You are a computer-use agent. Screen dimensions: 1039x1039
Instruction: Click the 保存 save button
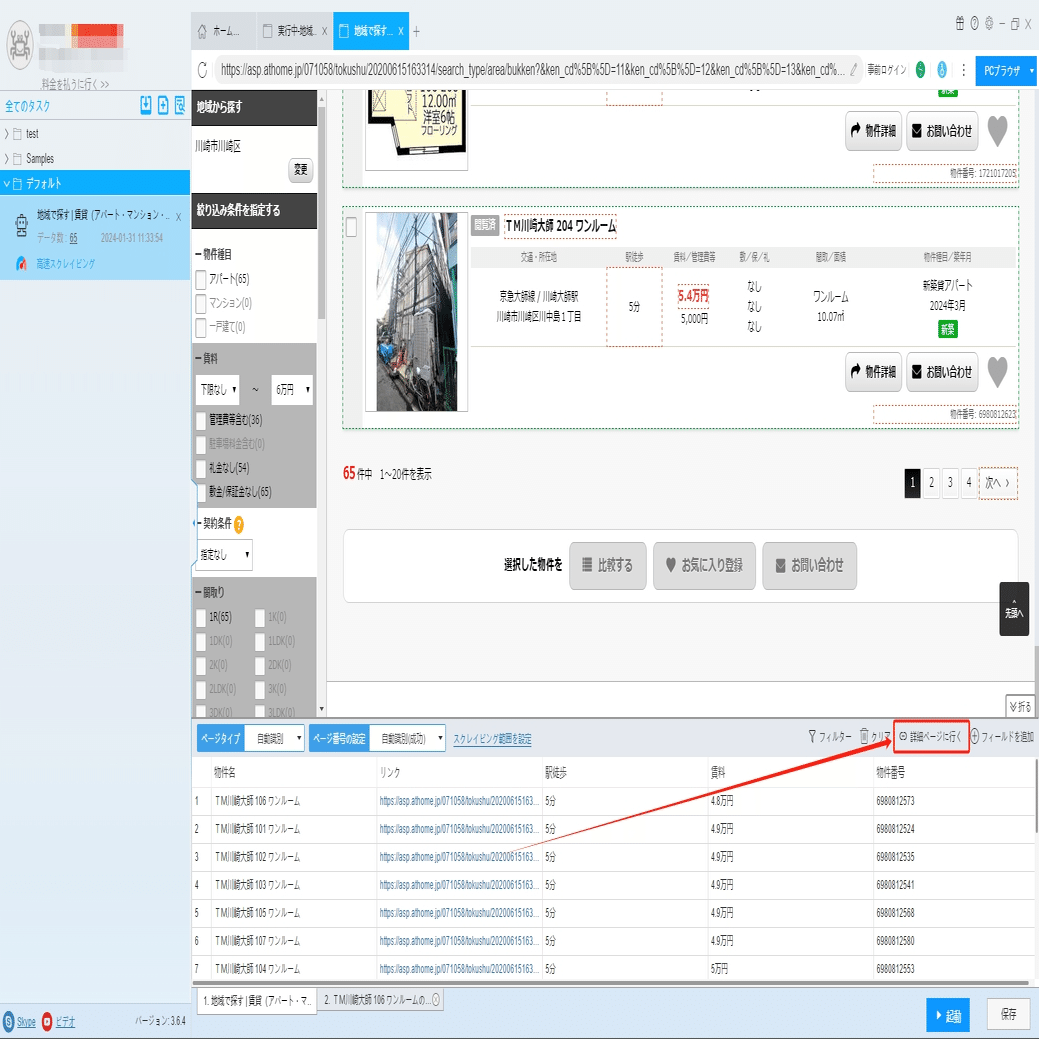tap(1009, 1014)
